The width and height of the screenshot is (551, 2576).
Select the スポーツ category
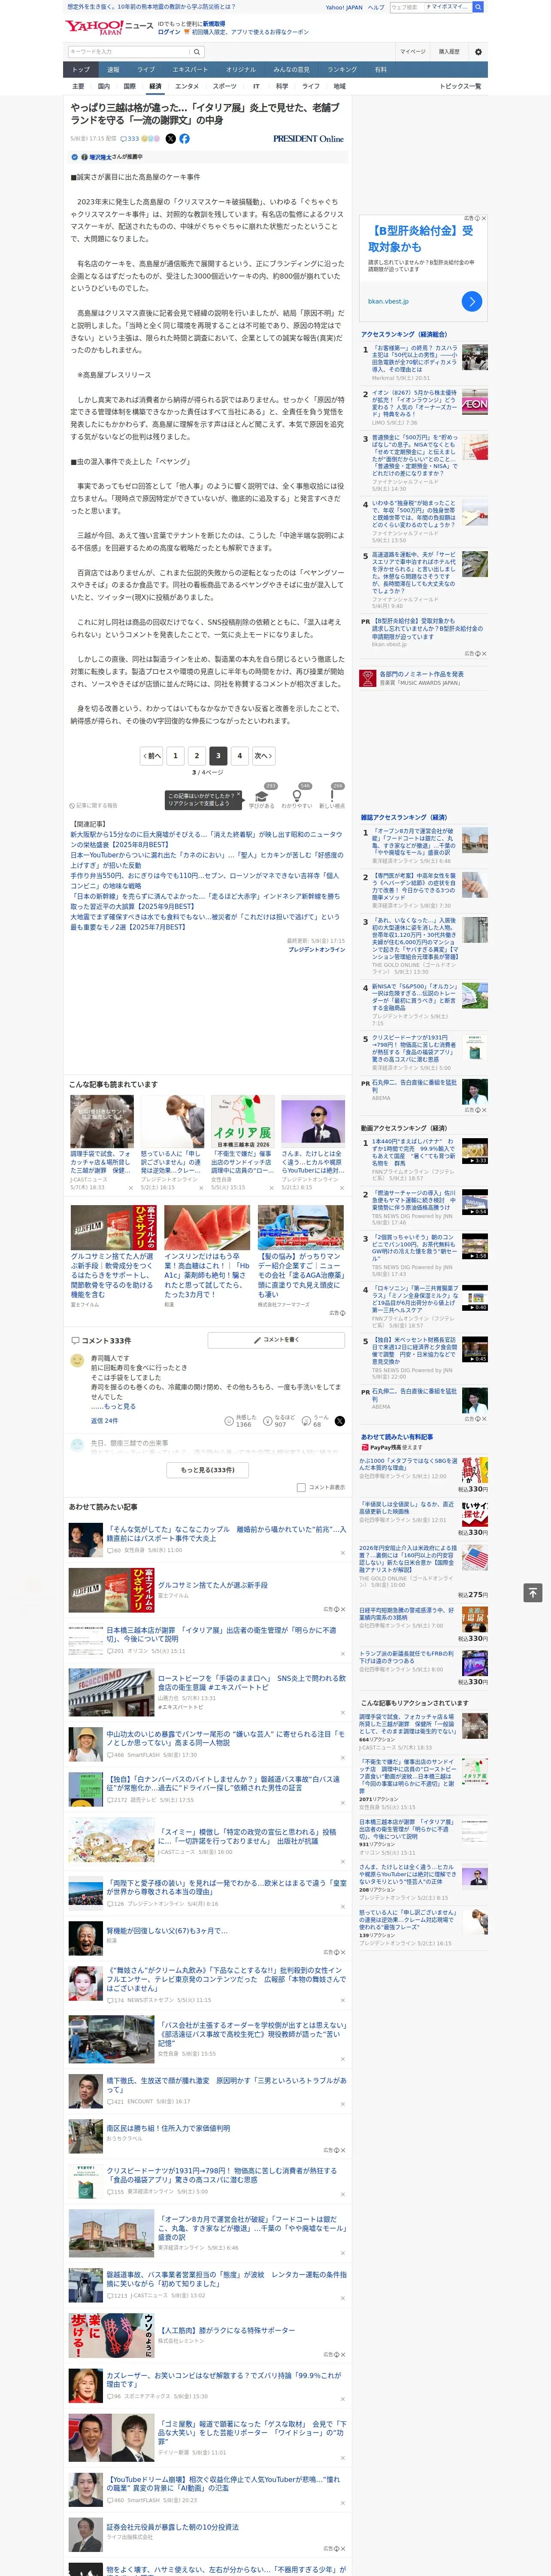(x=225, y=86)
